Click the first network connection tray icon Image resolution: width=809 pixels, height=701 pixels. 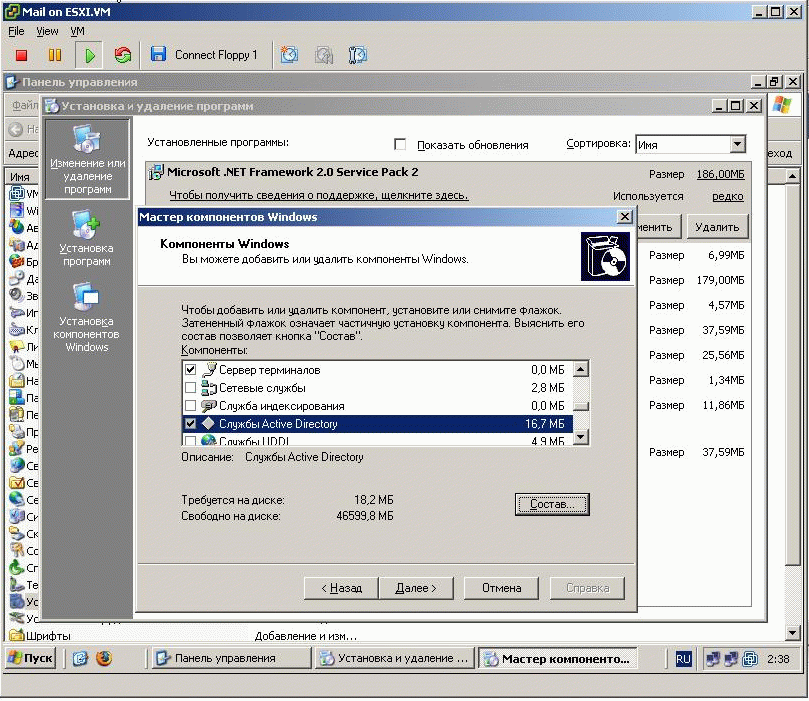click(x=713, y=659)
